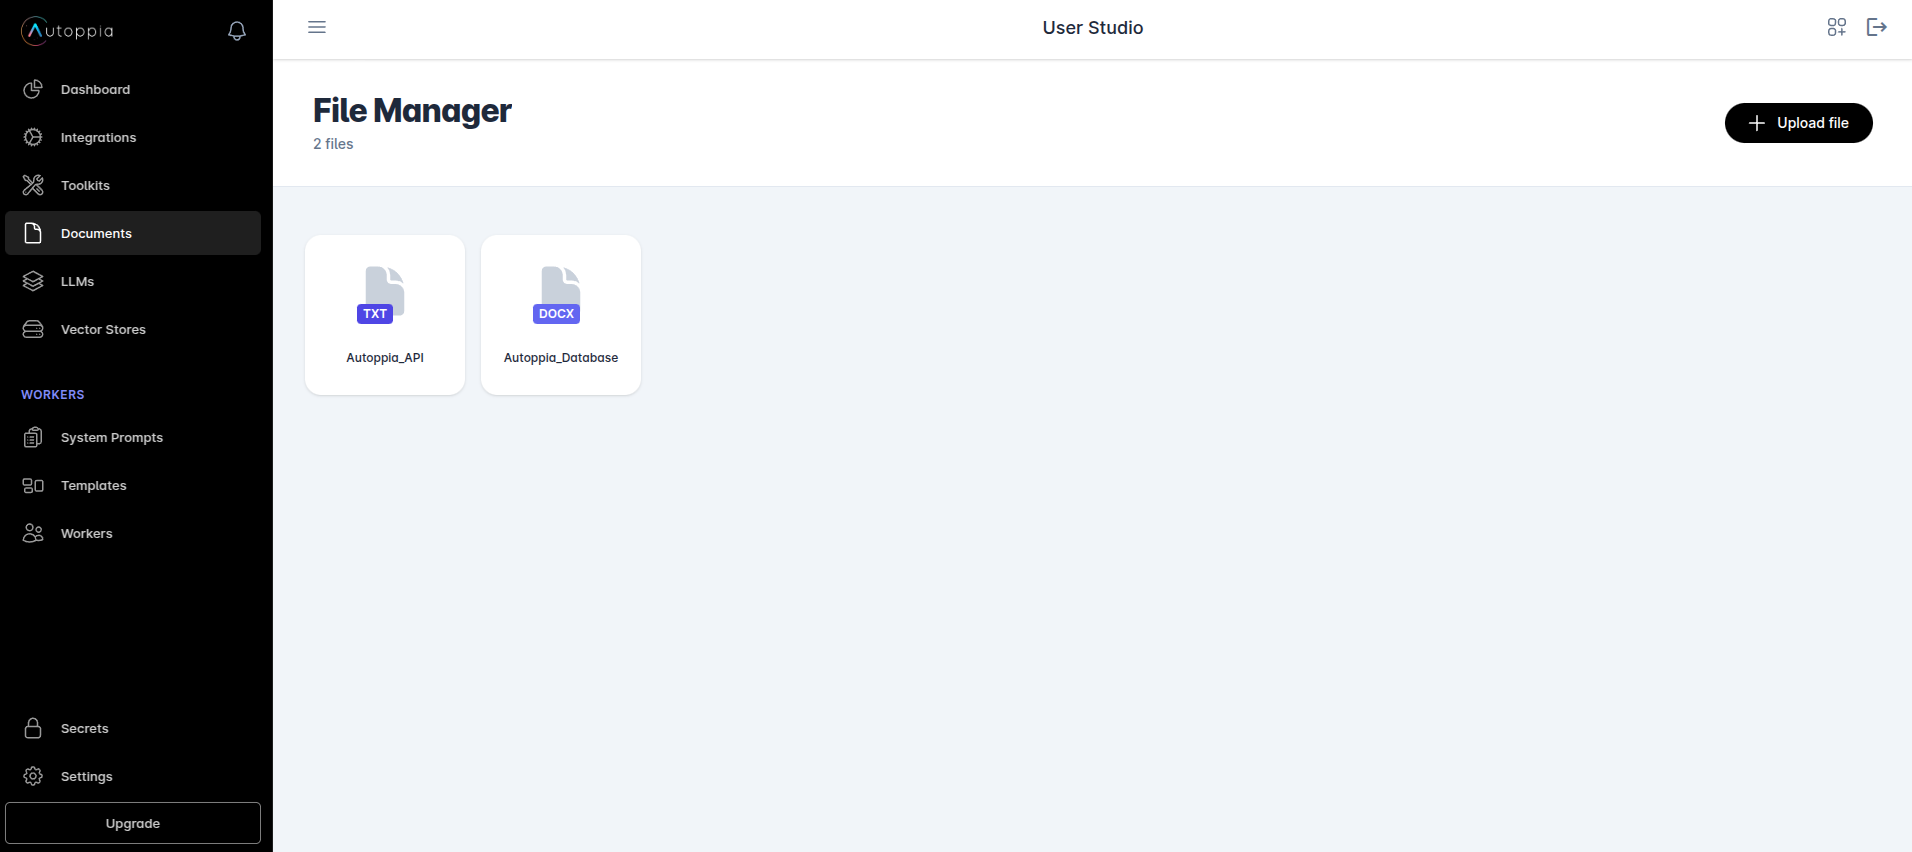
Task: Open the apps grid icon
Action: click(1836, 27)
